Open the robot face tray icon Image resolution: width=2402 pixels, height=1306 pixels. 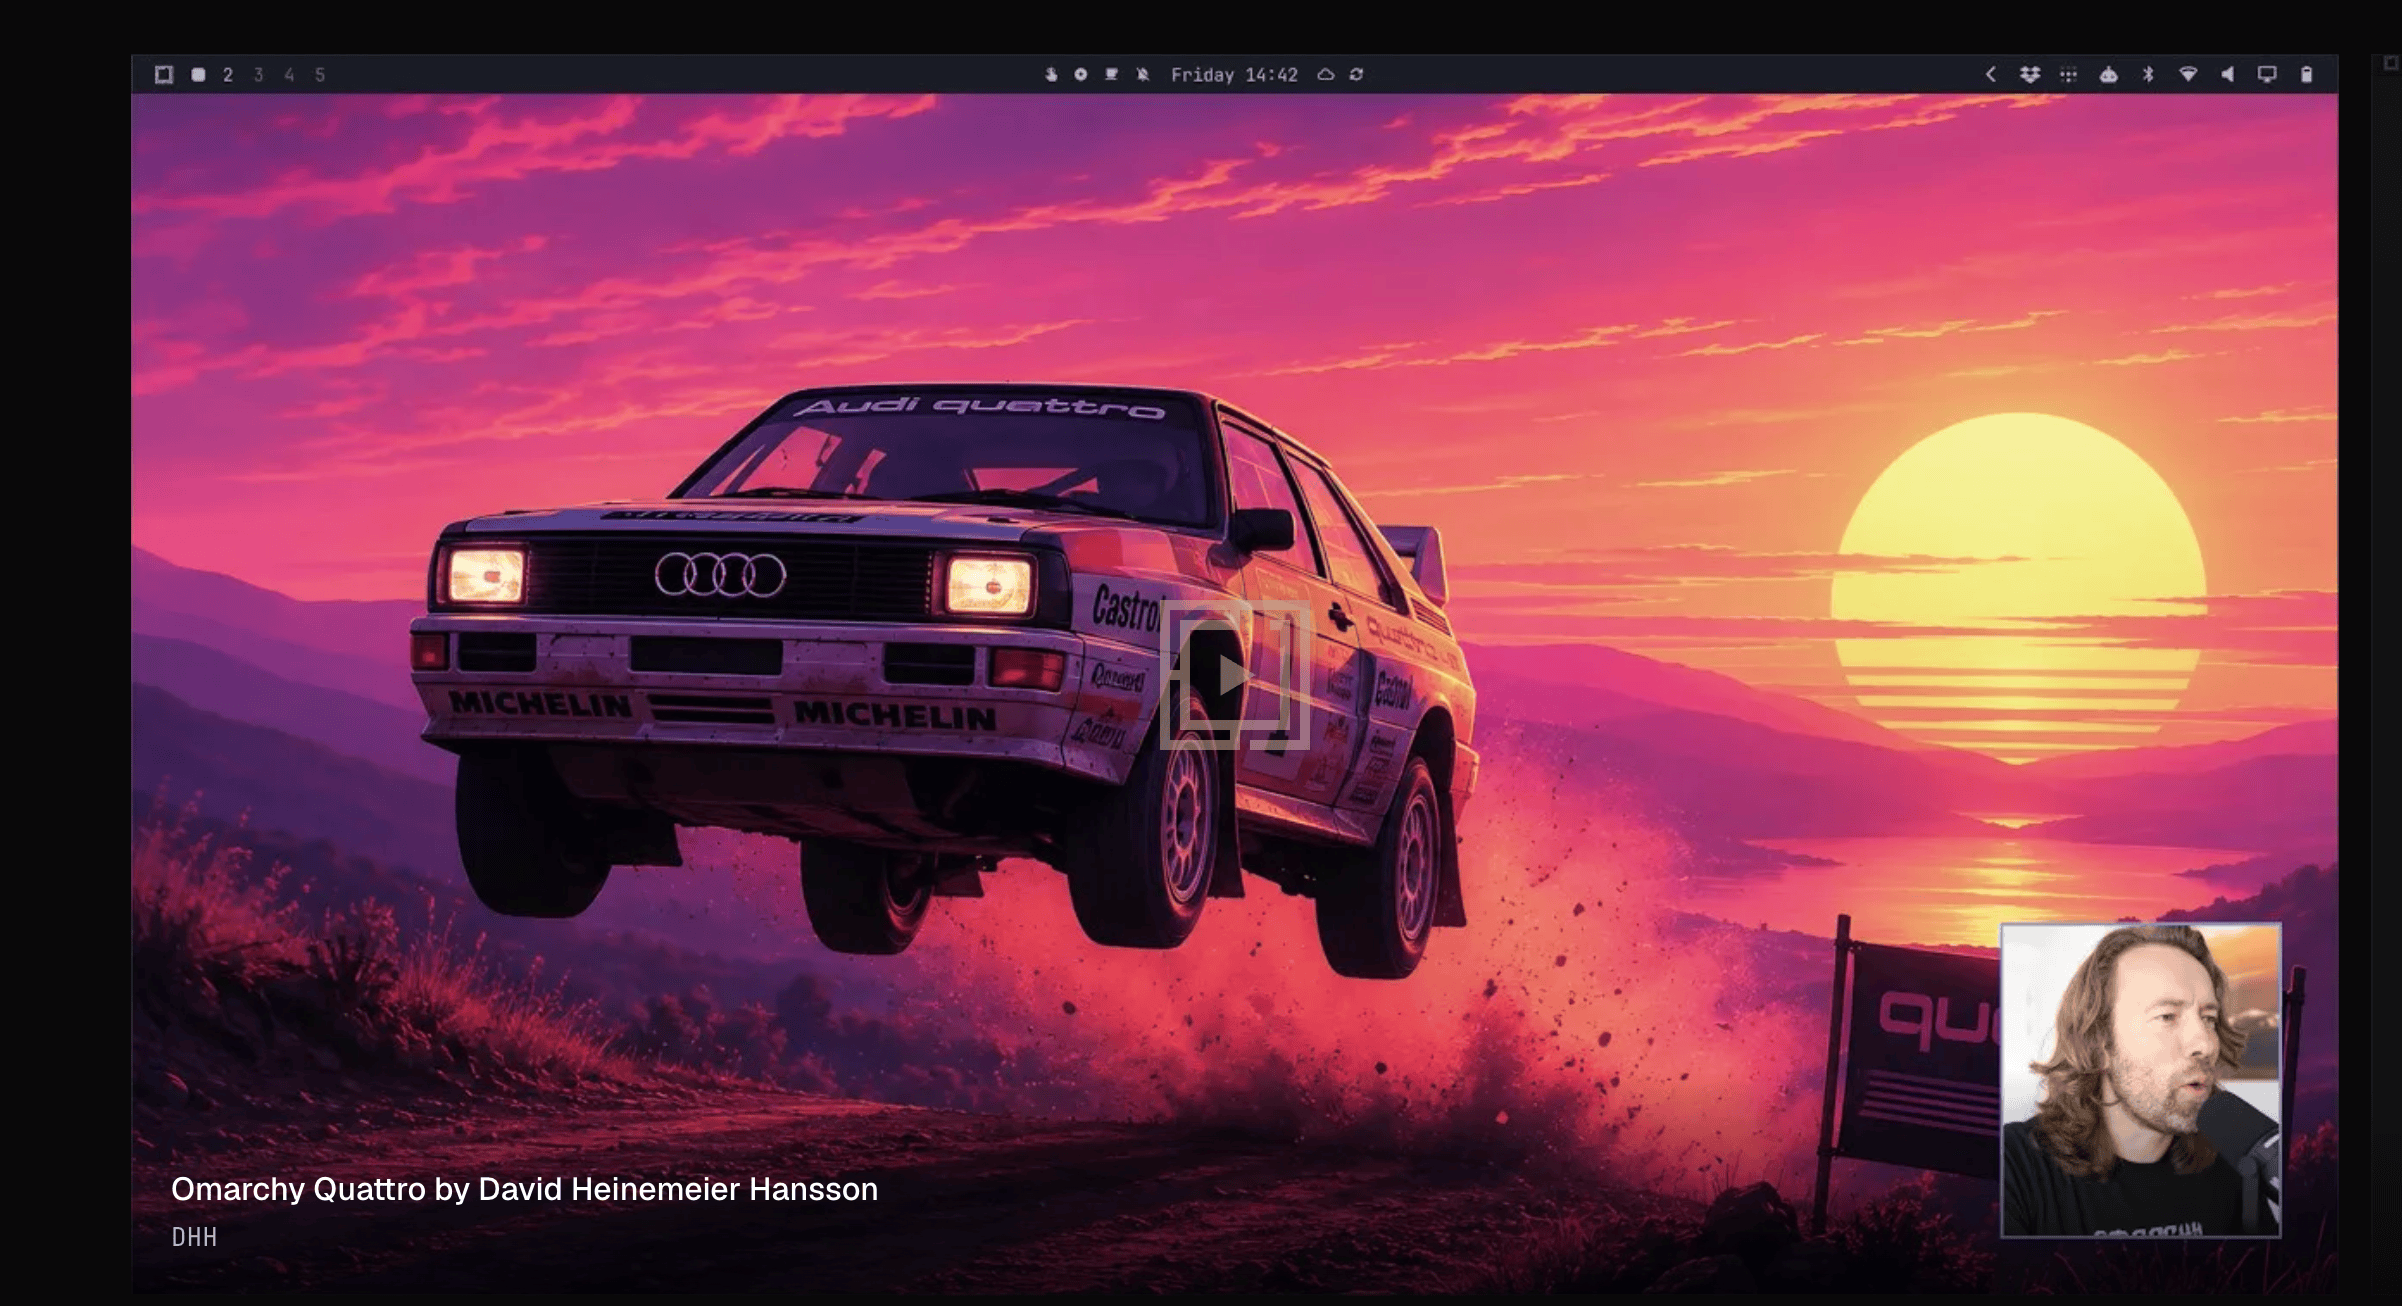2108,74
